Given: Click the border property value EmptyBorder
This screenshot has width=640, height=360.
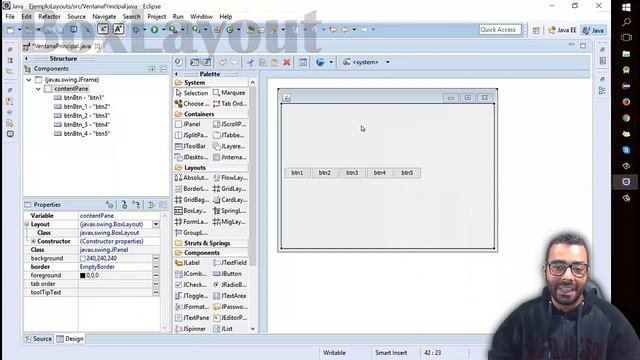Looking at the screenshot, I should coord(97,267).
